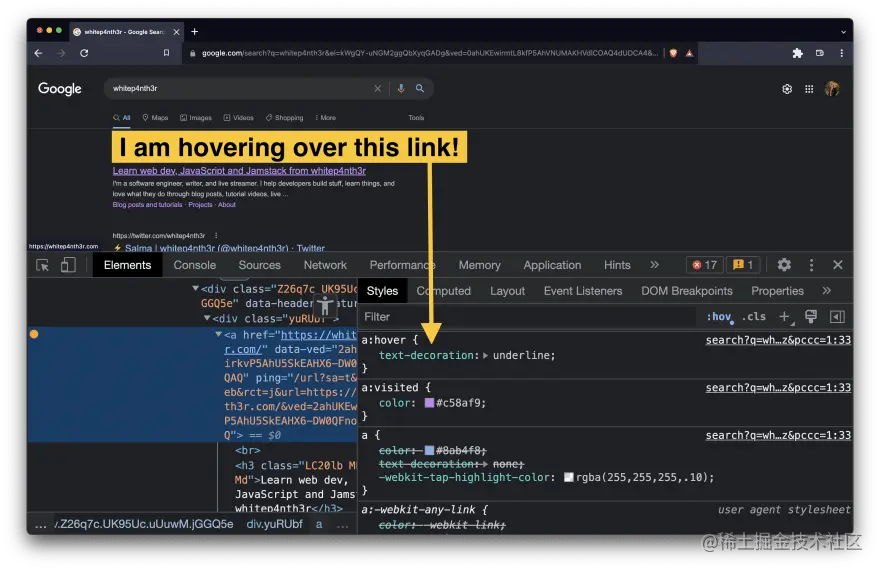
Task: Select the Styles pane tab
Action: pos(382,291)
